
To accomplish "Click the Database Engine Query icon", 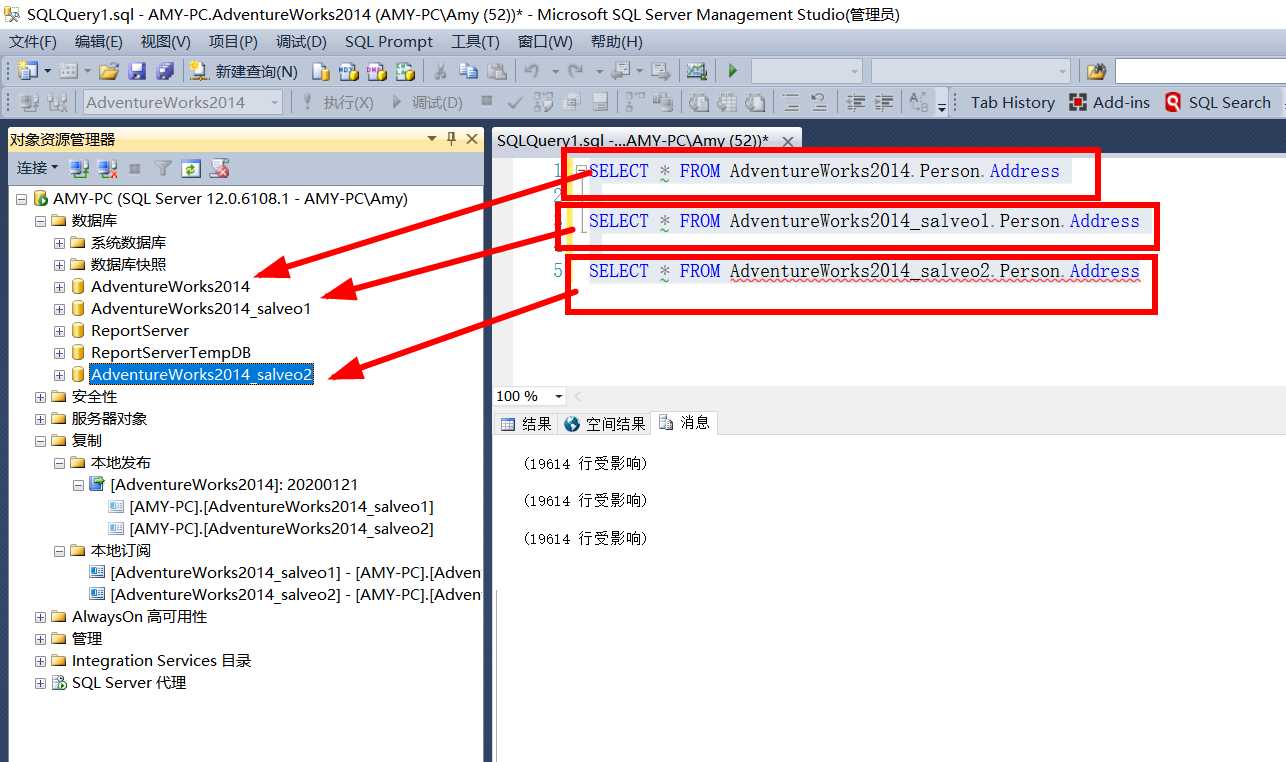I will tap(321, 71).
